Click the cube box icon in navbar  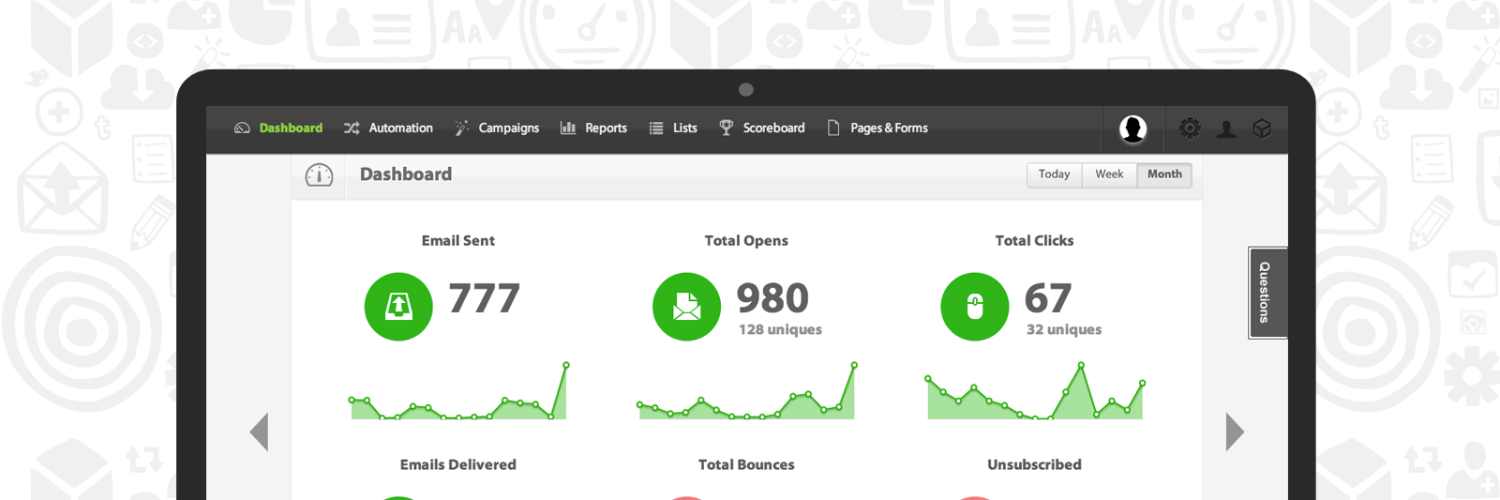1262,128
